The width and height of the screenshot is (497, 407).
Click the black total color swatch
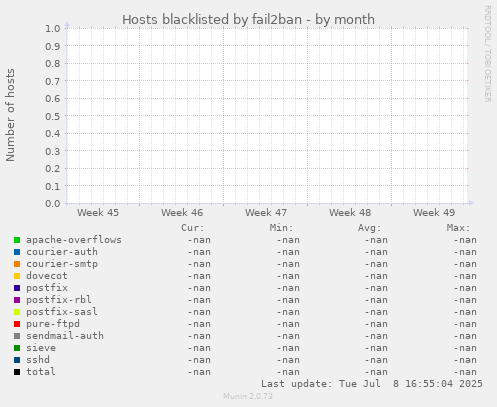[x=17, y=372]
